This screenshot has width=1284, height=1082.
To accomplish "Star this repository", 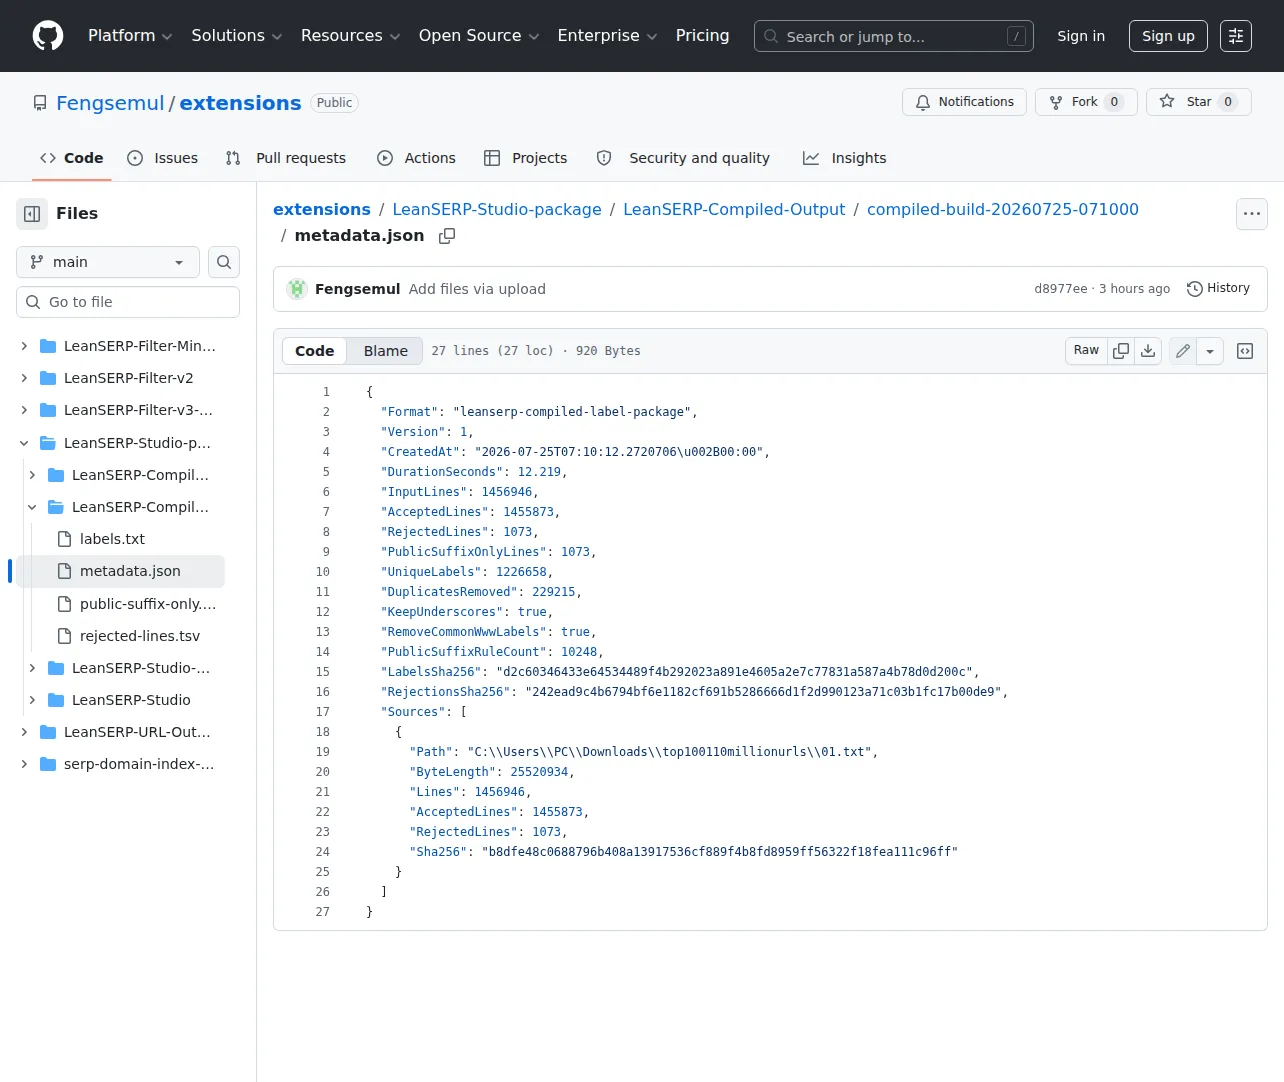I will point(1199,102).
